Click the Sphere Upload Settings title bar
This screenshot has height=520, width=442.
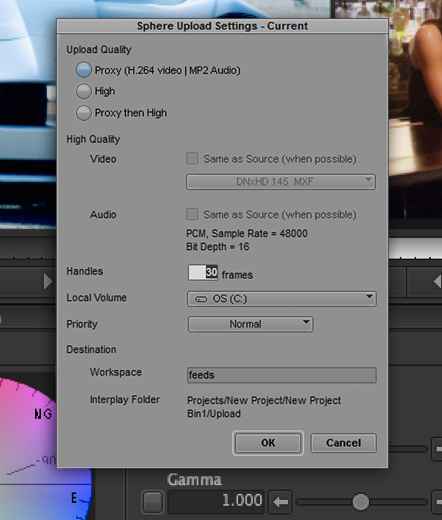pos(222,26)
